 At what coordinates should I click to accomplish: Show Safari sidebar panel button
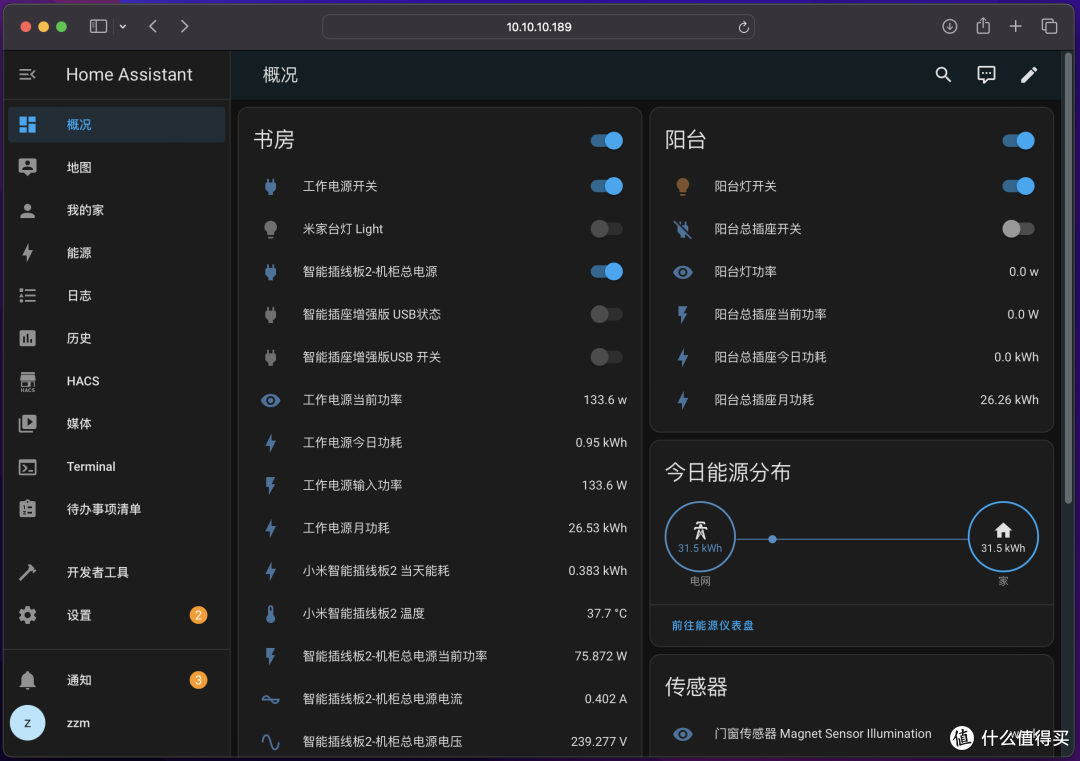click(x=98, y=26)
